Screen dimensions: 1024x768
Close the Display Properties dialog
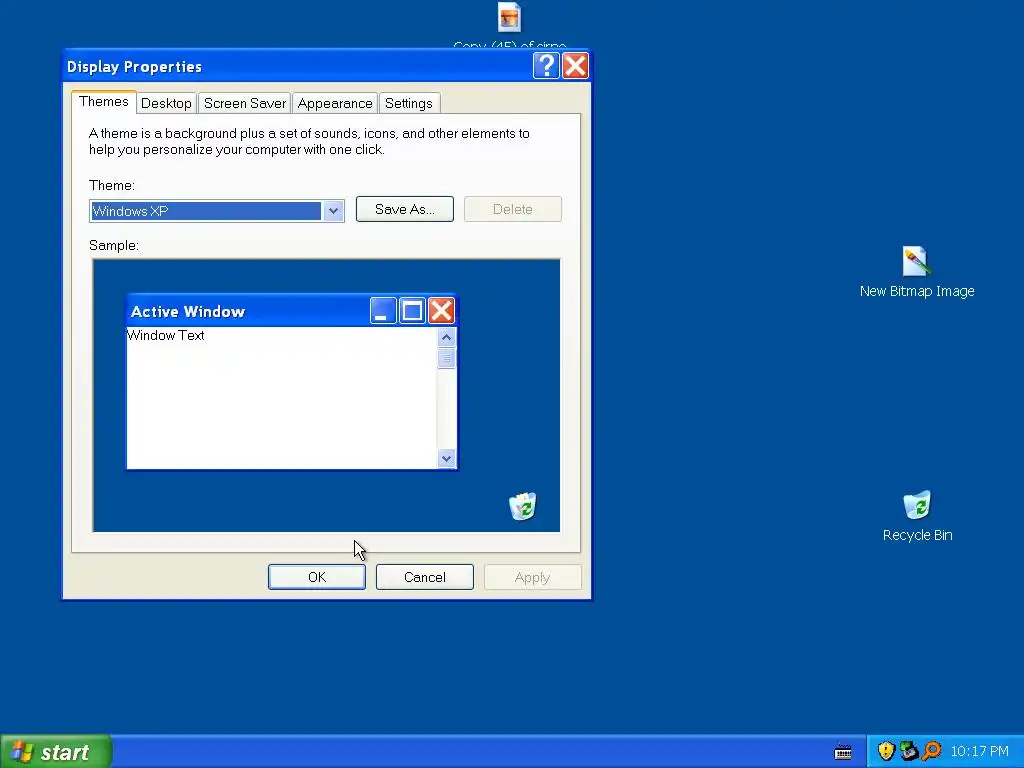point(575,66)
